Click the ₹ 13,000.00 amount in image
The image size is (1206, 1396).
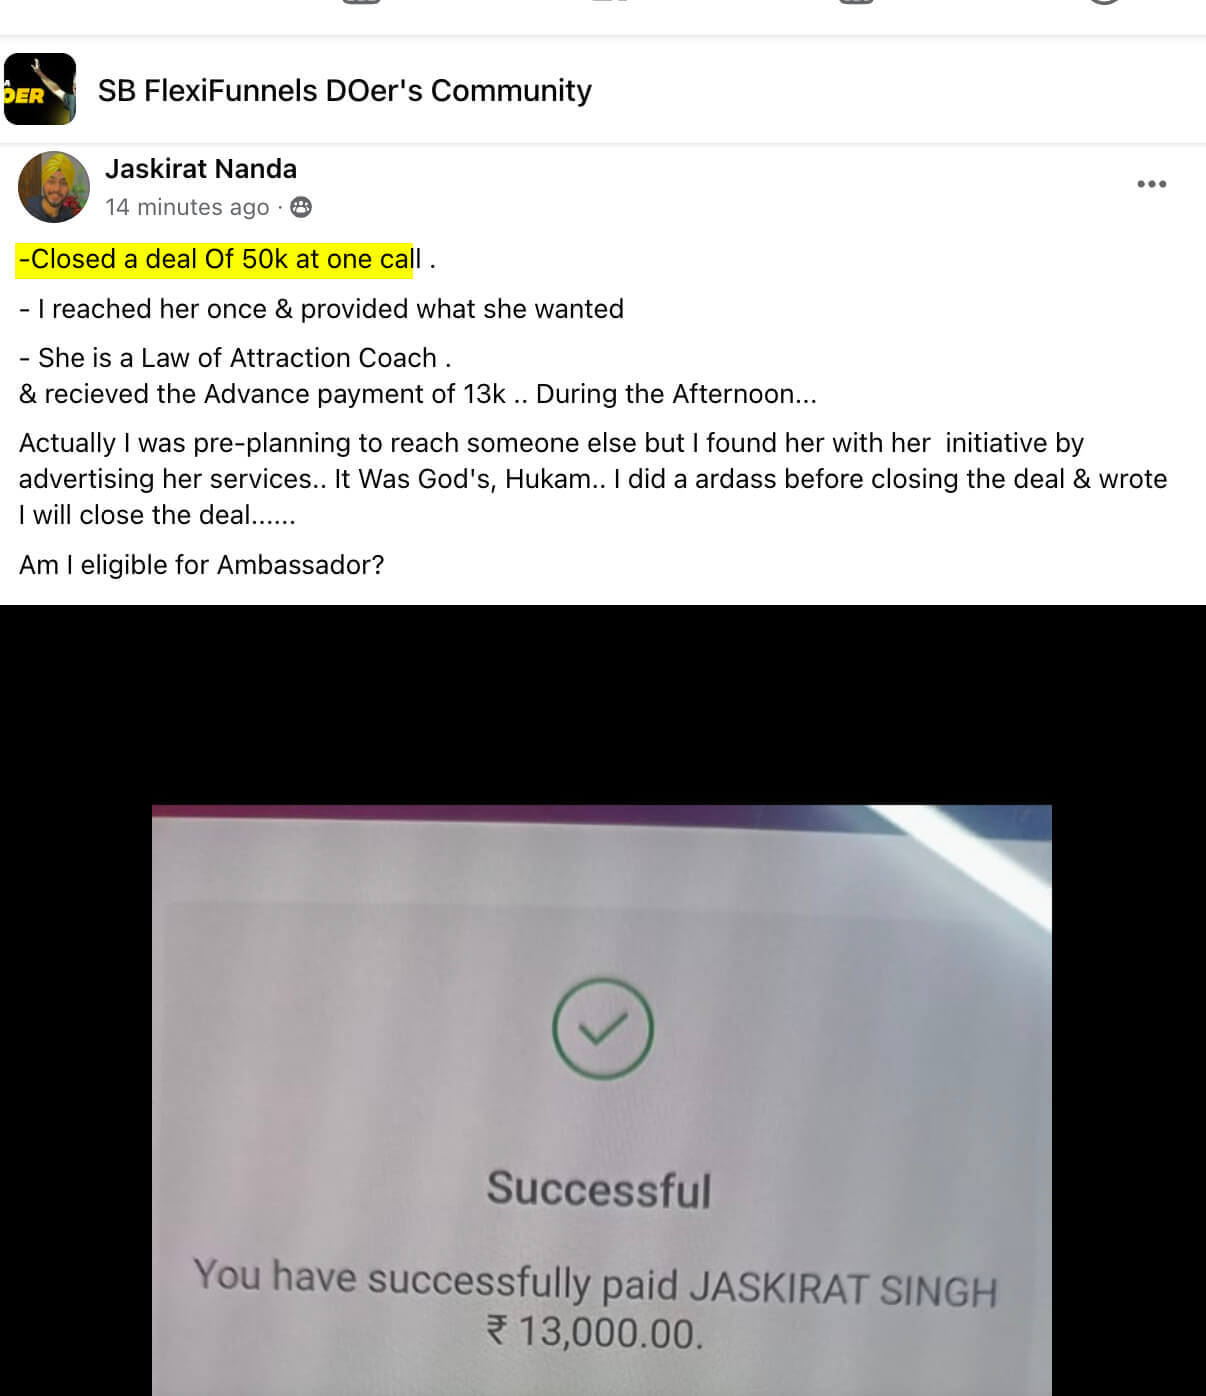(x=595, y=1332)
